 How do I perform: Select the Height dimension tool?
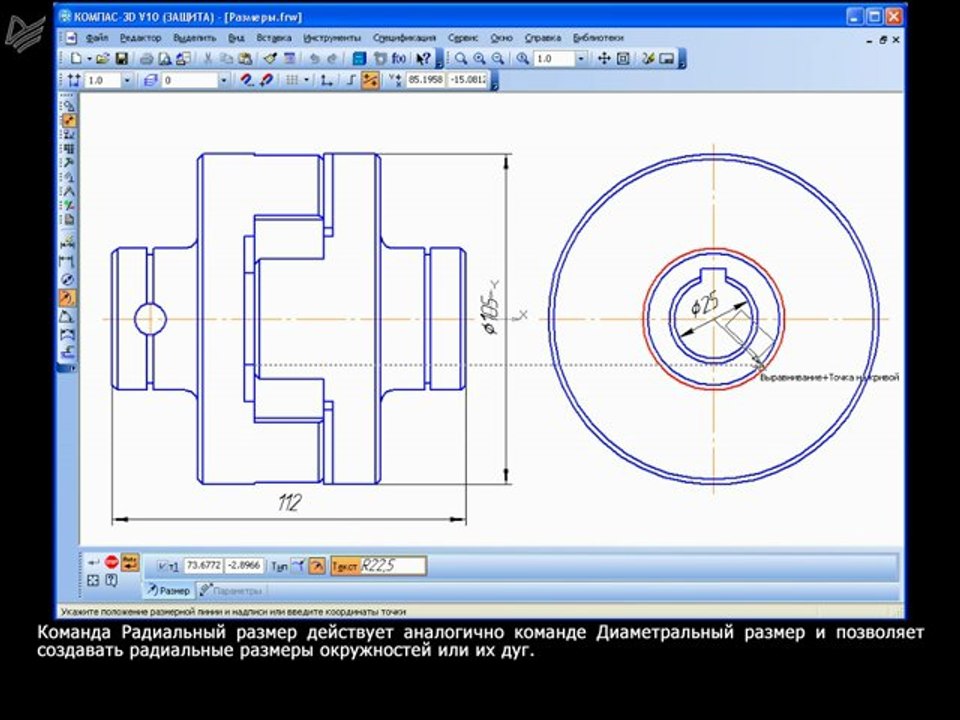67,353
